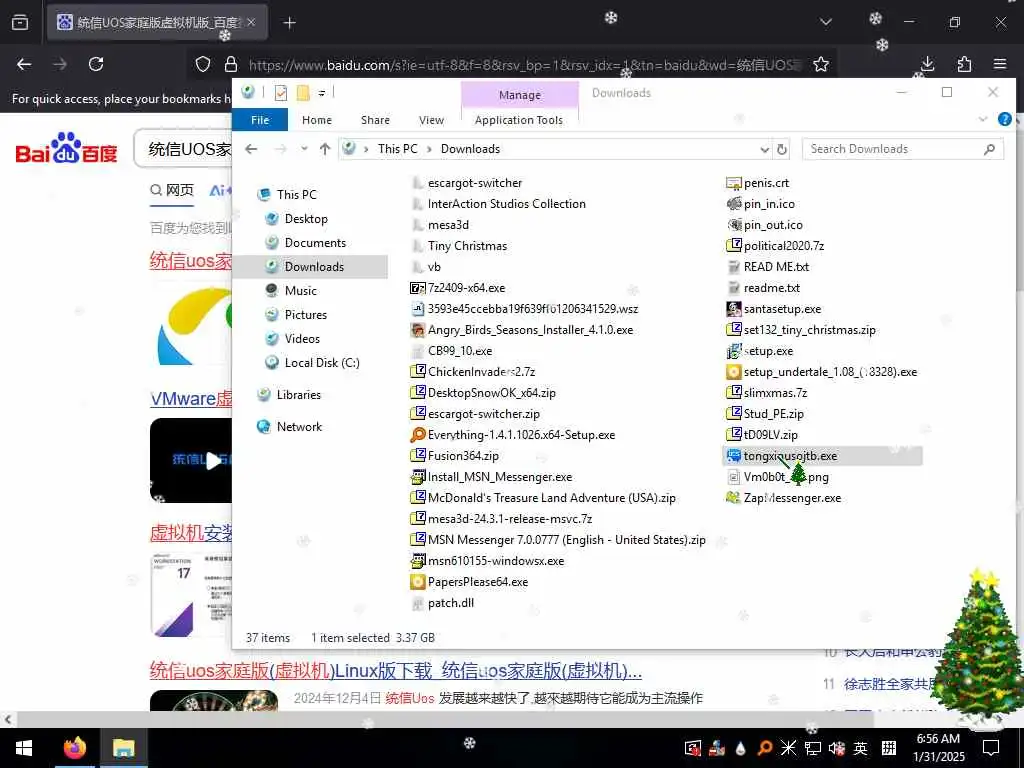
Task: Switch to the Share ribbon tab
Action: coord(376,120)
